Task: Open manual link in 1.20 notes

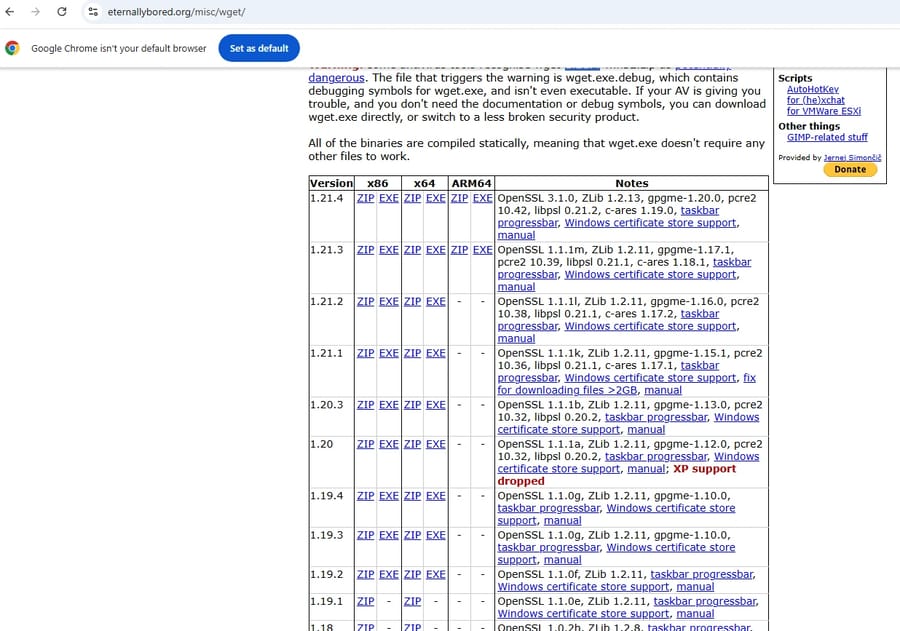Action: [x=646, y=469]
